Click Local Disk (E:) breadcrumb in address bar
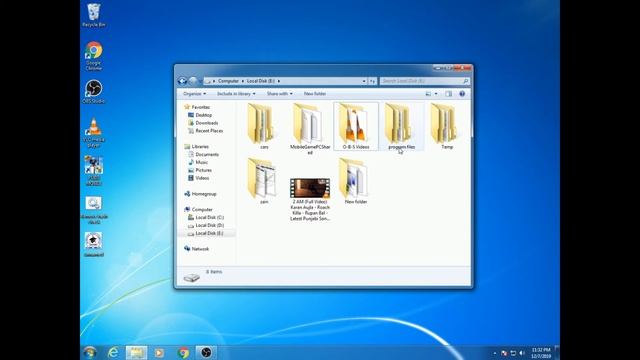This screenshot has width=640, height=360. click(x=260, y=81)
